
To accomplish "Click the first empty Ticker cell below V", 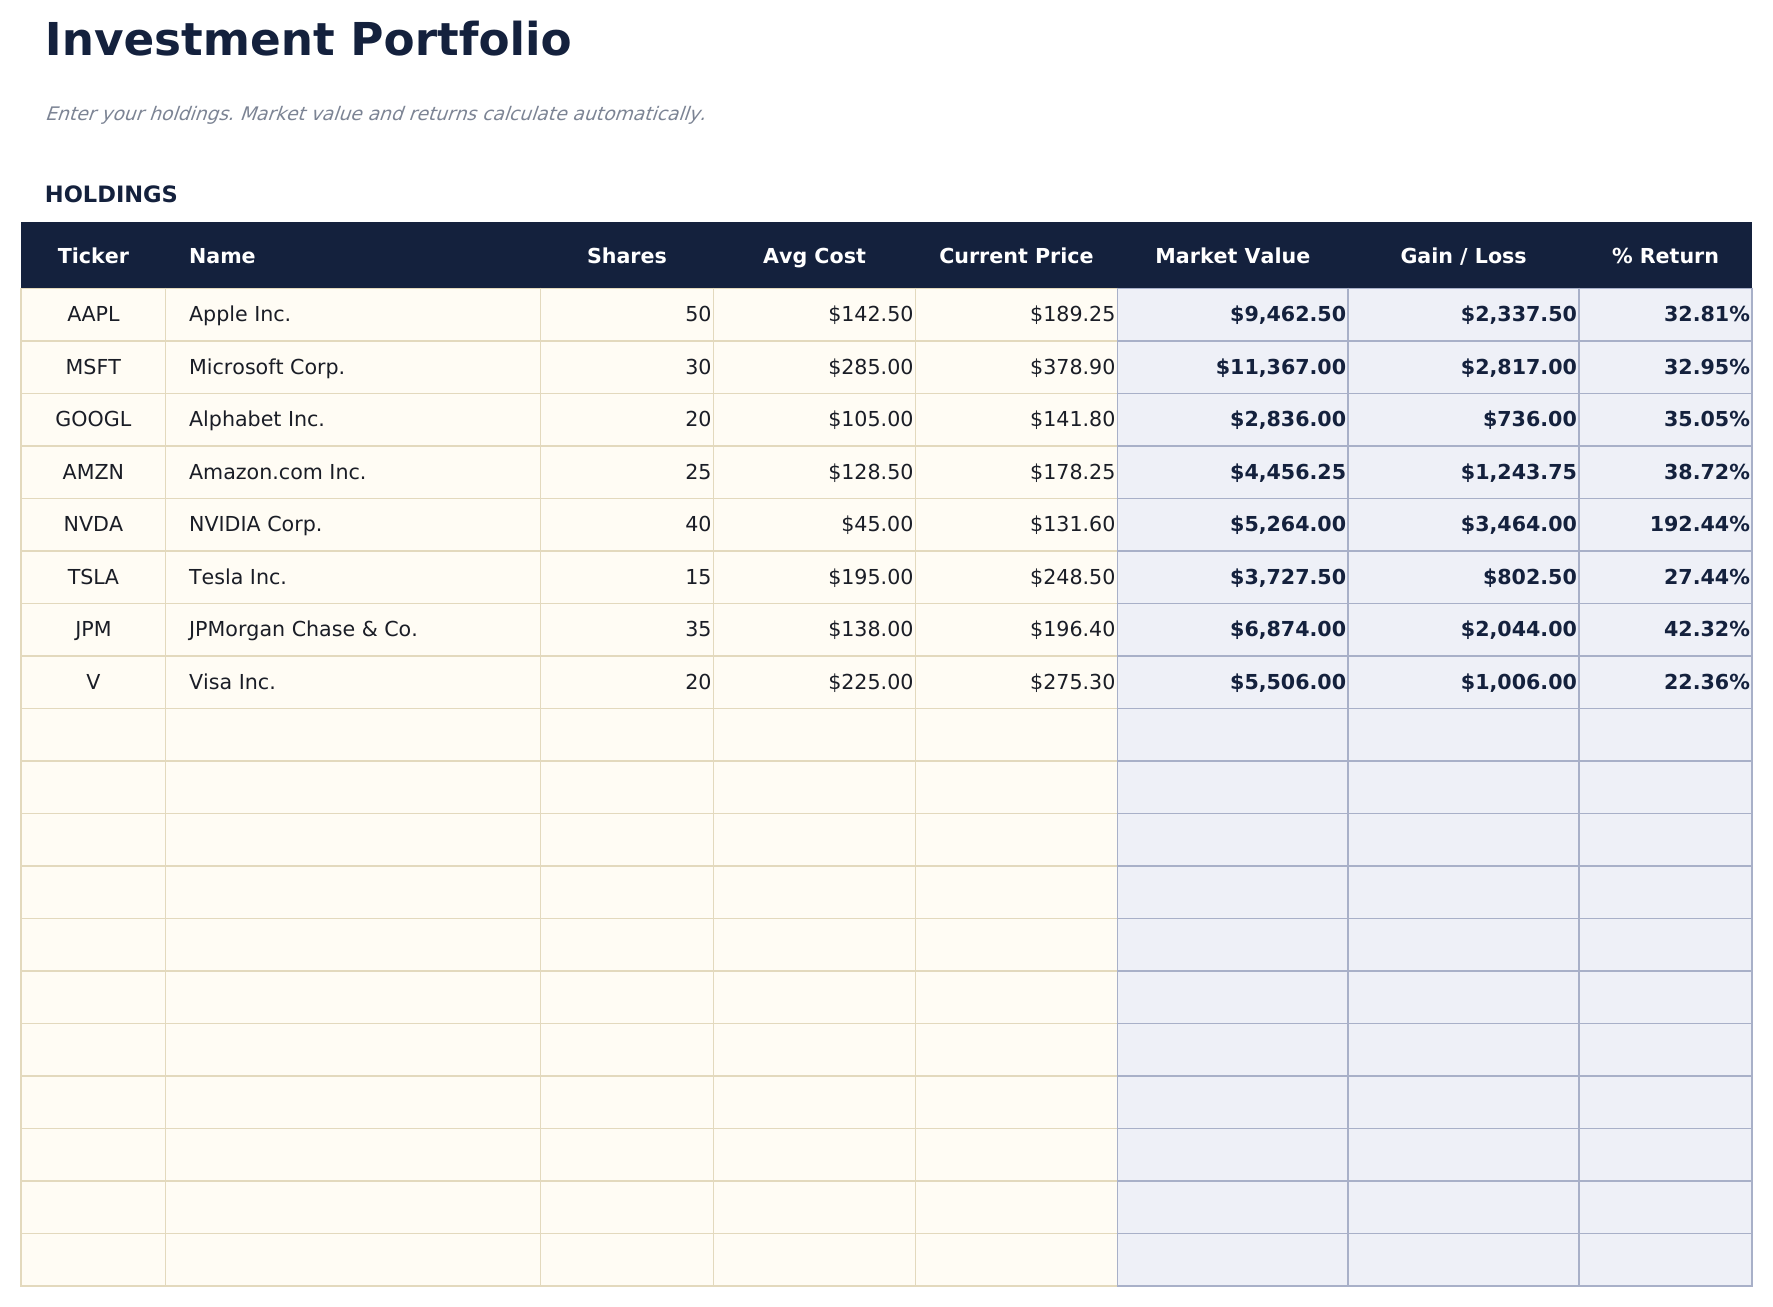I will [93, 735].
